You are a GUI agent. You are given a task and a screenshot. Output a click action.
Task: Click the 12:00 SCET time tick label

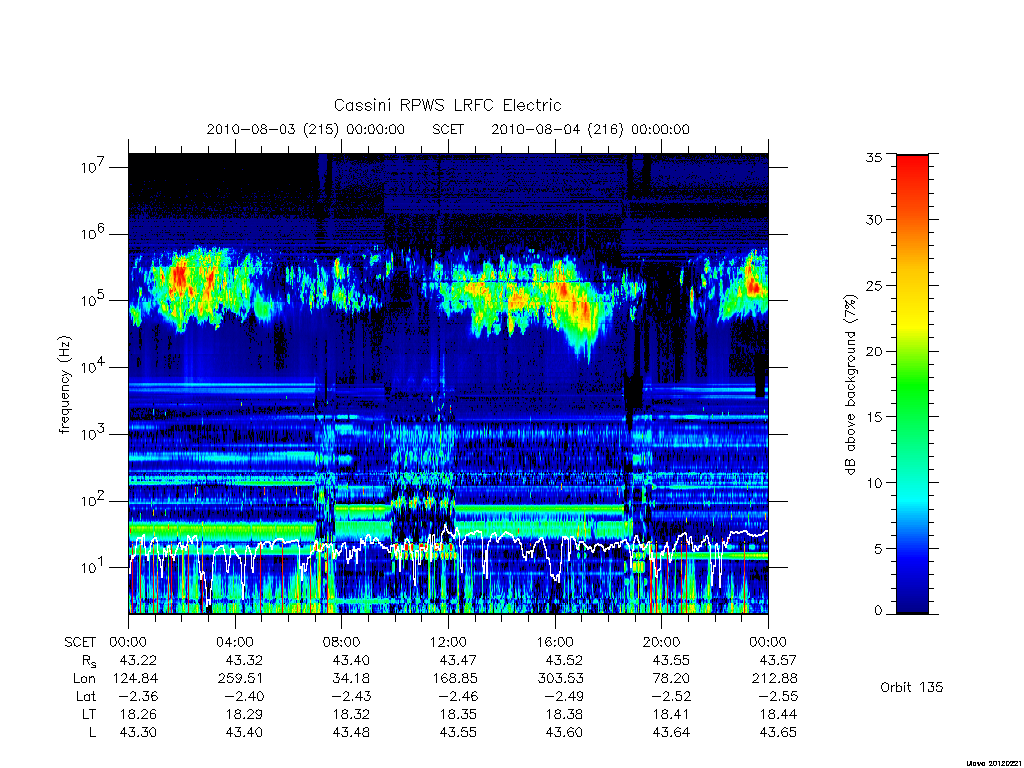[x=448, y=642]
